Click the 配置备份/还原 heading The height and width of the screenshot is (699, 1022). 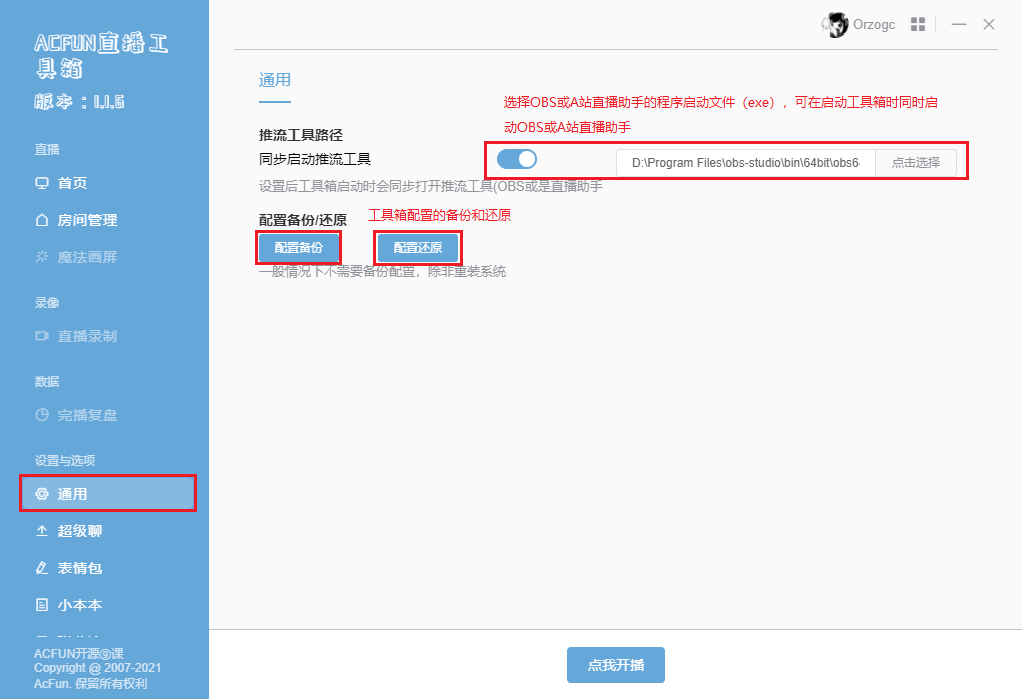[302, 220]
